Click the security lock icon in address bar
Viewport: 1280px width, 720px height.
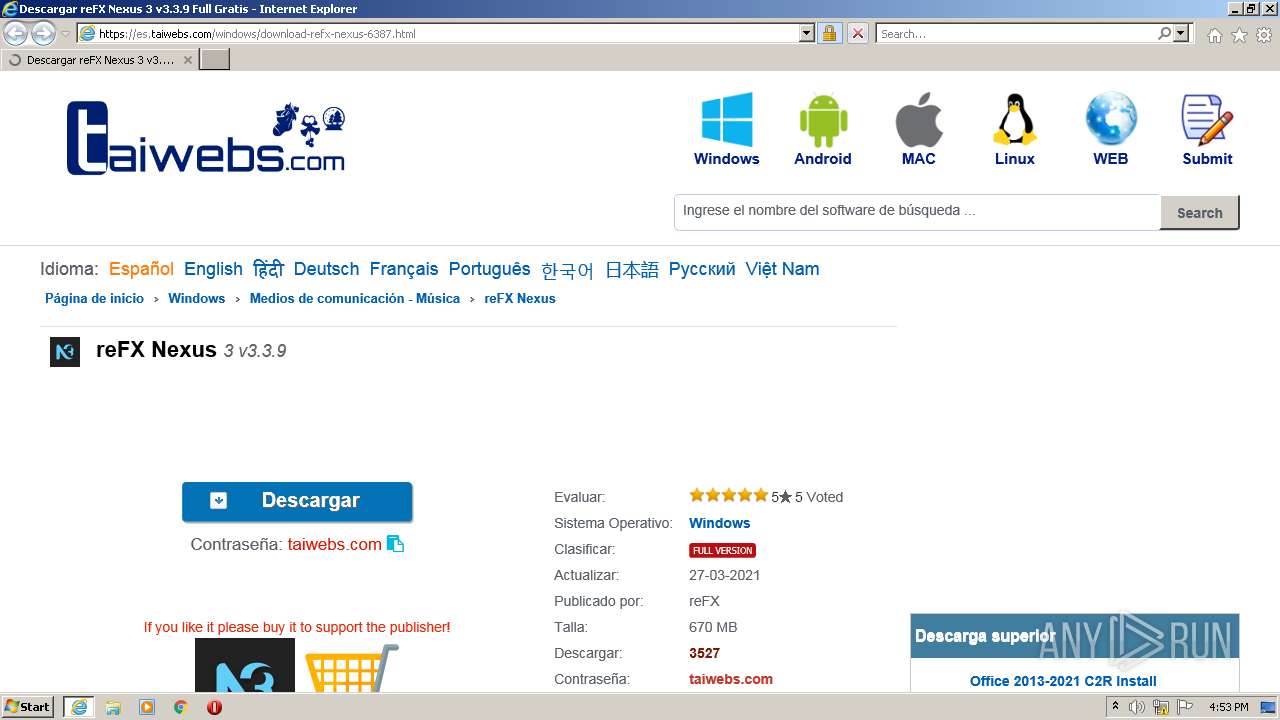click(x=829, y=33)
